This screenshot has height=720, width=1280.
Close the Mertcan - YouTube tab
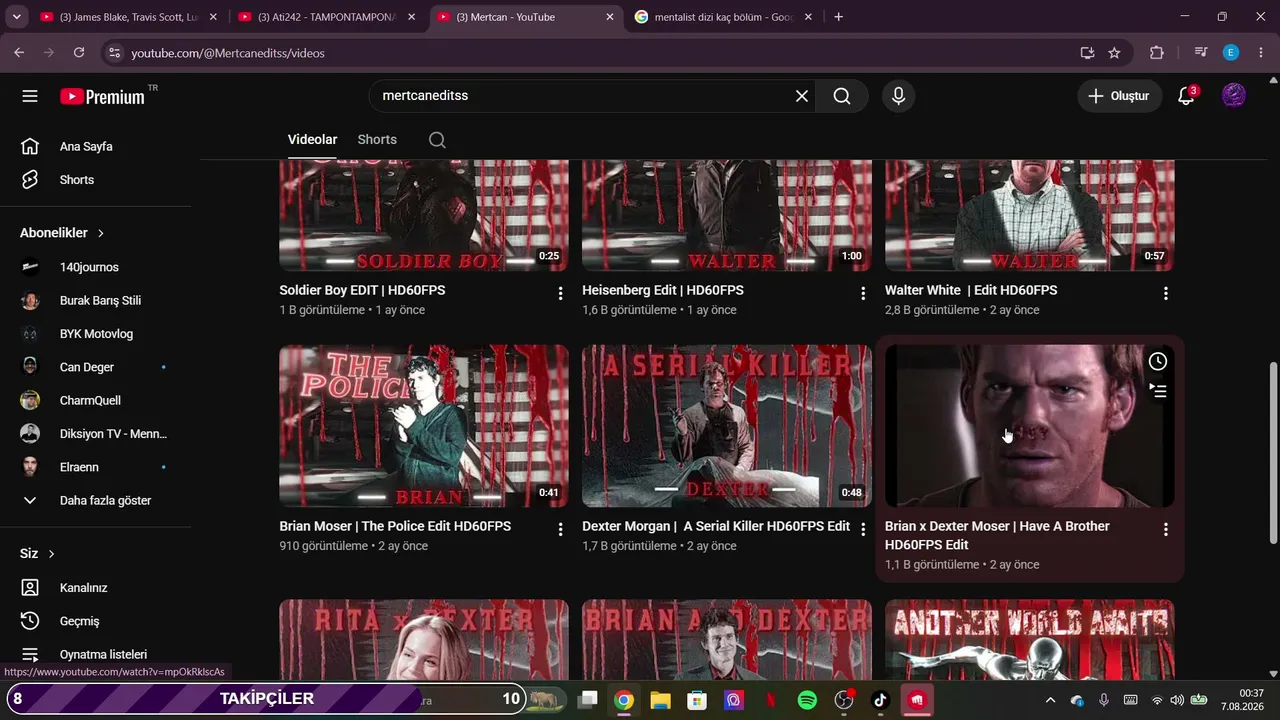pos(610,17)
